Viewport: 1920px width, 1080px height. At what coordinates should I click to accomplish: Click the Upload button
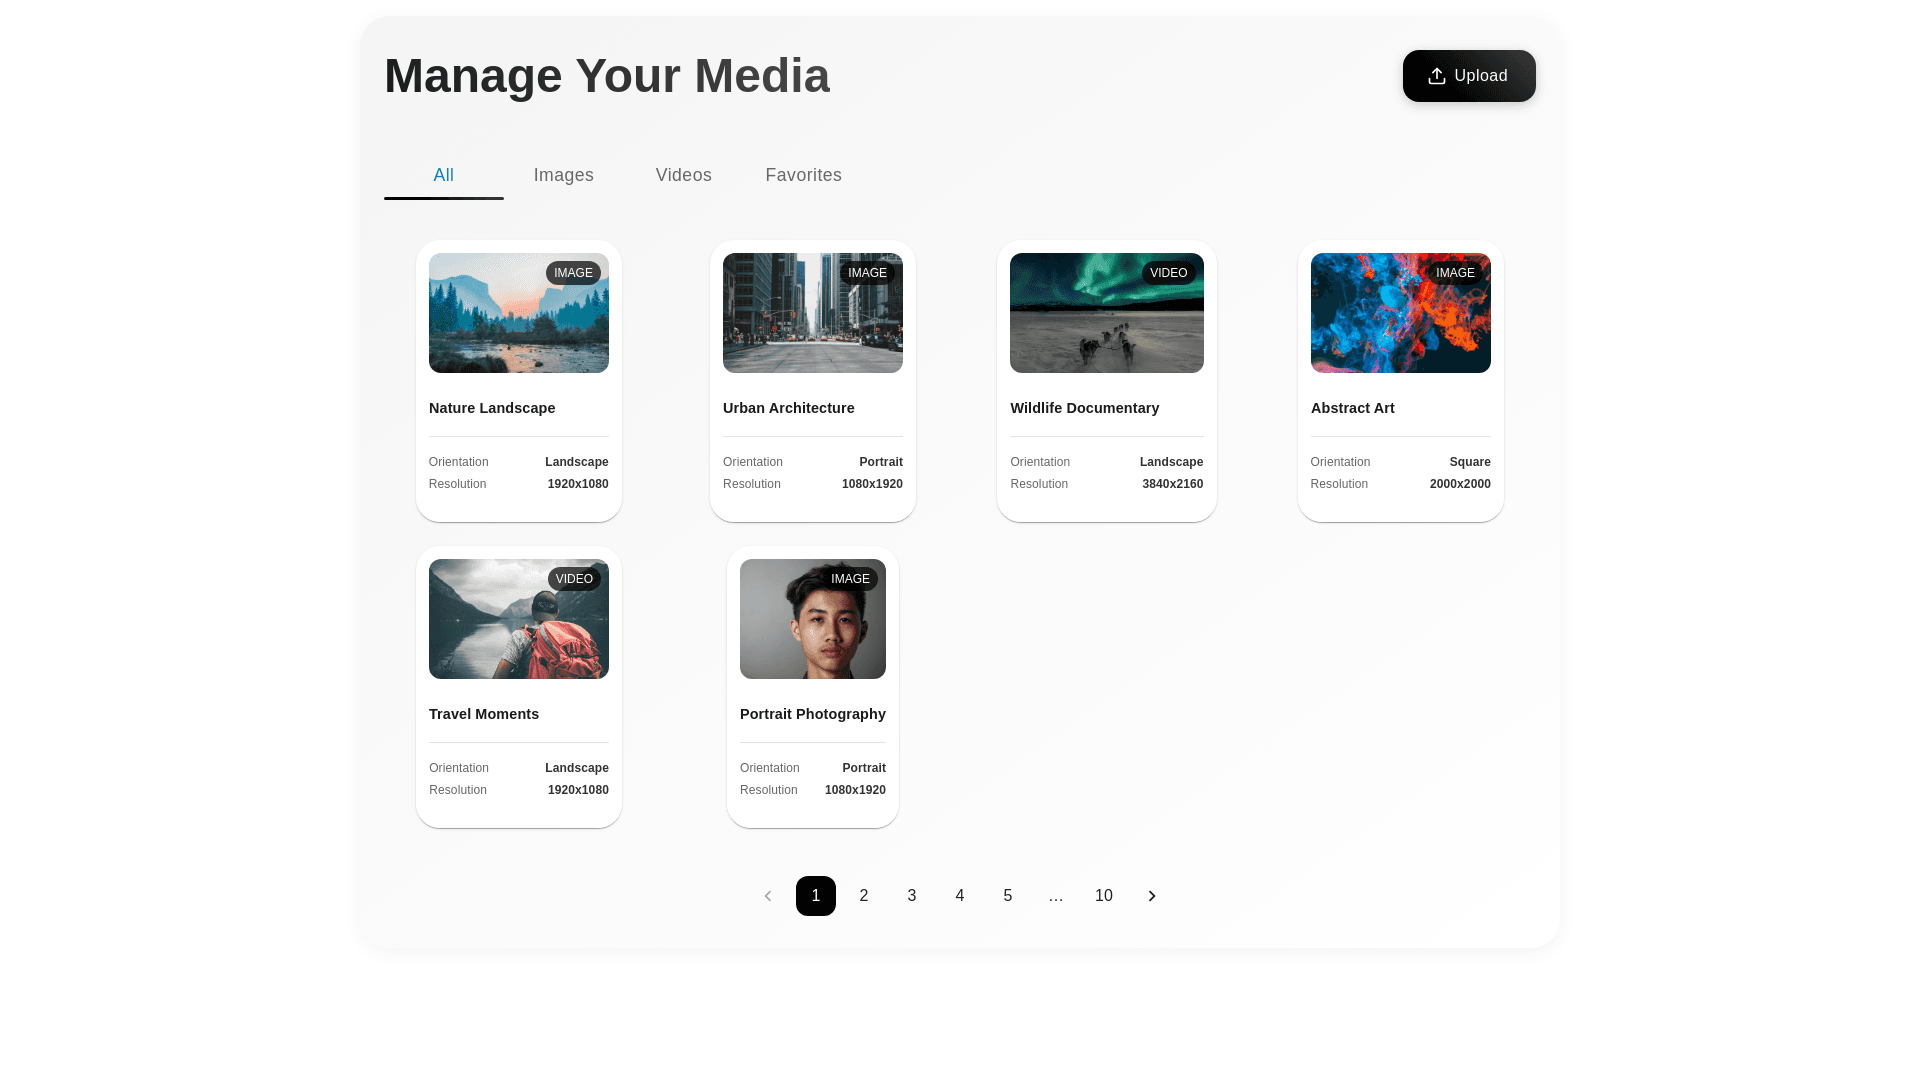pos(1468,76)
